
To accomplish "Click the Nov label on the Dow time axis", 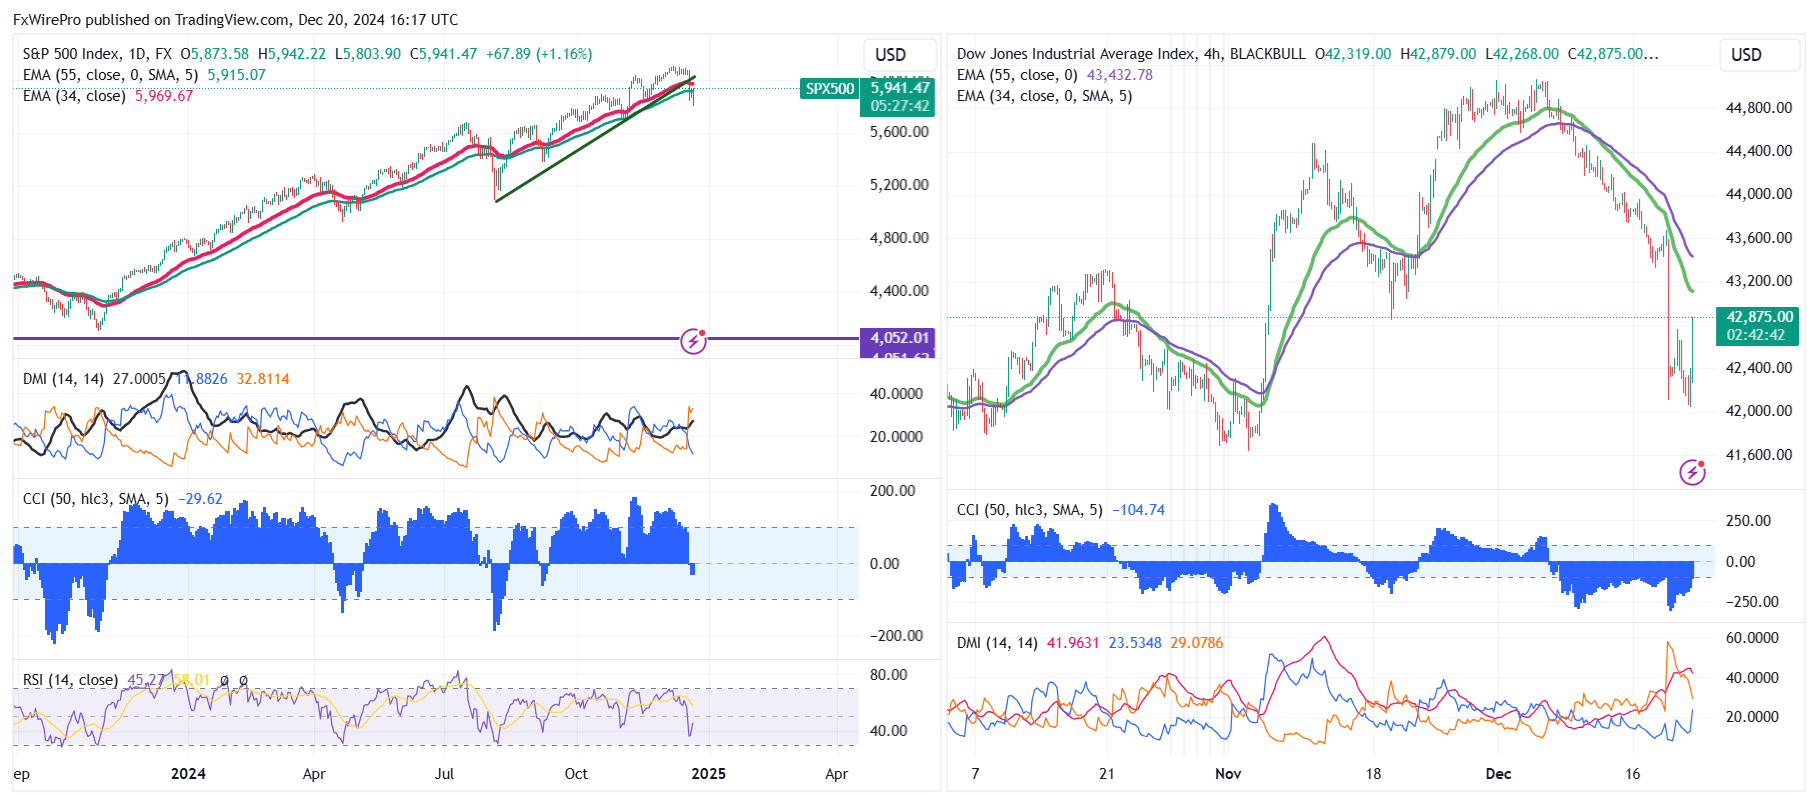I will coord(1228,774).
